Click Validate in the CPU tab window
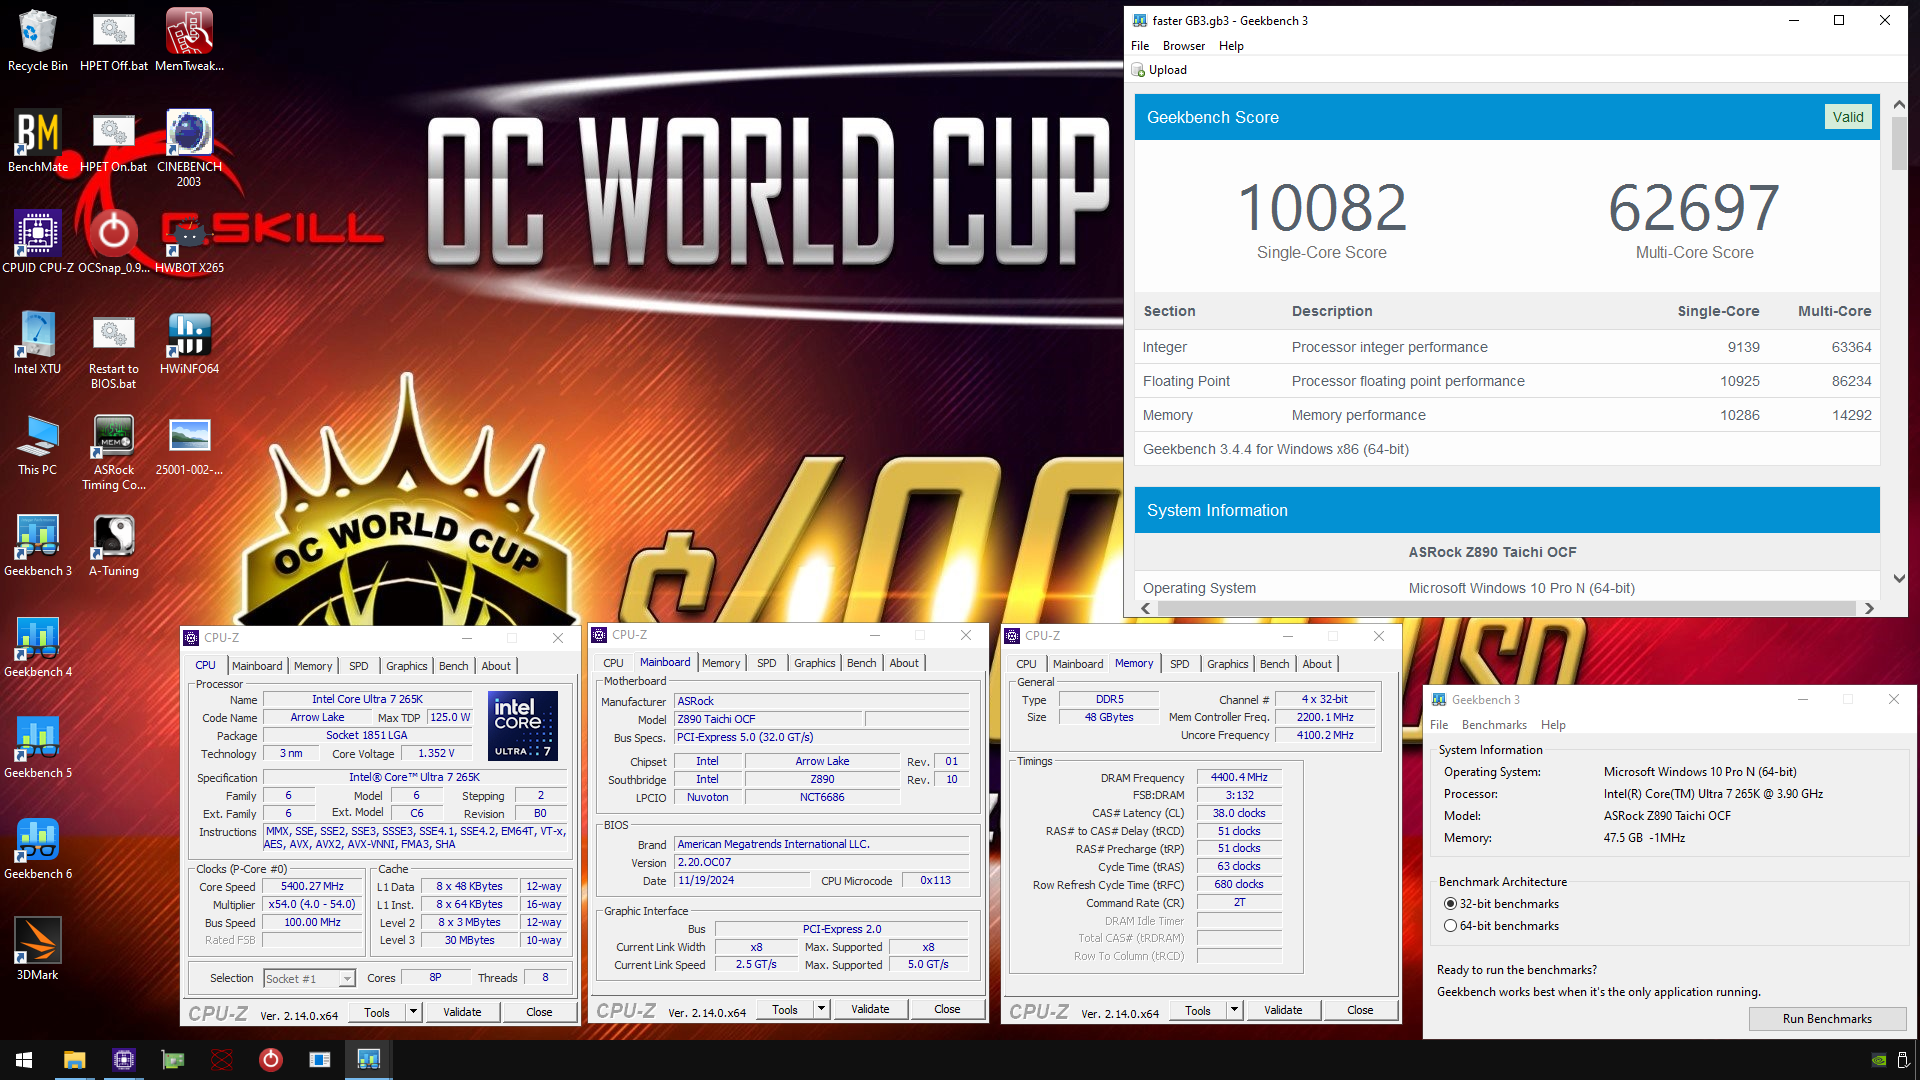 [462, 1012]
